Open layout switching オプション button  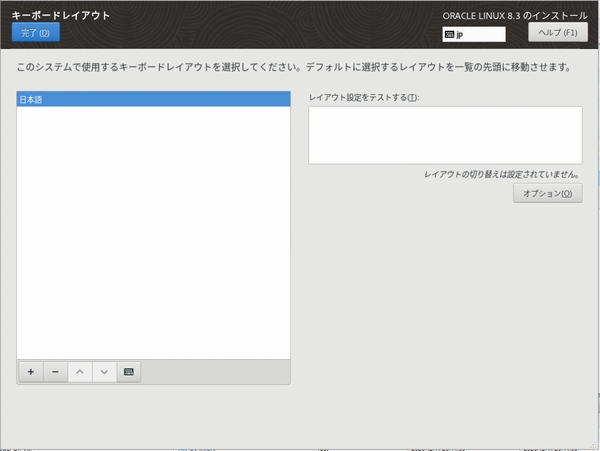[x=548, y=193]
